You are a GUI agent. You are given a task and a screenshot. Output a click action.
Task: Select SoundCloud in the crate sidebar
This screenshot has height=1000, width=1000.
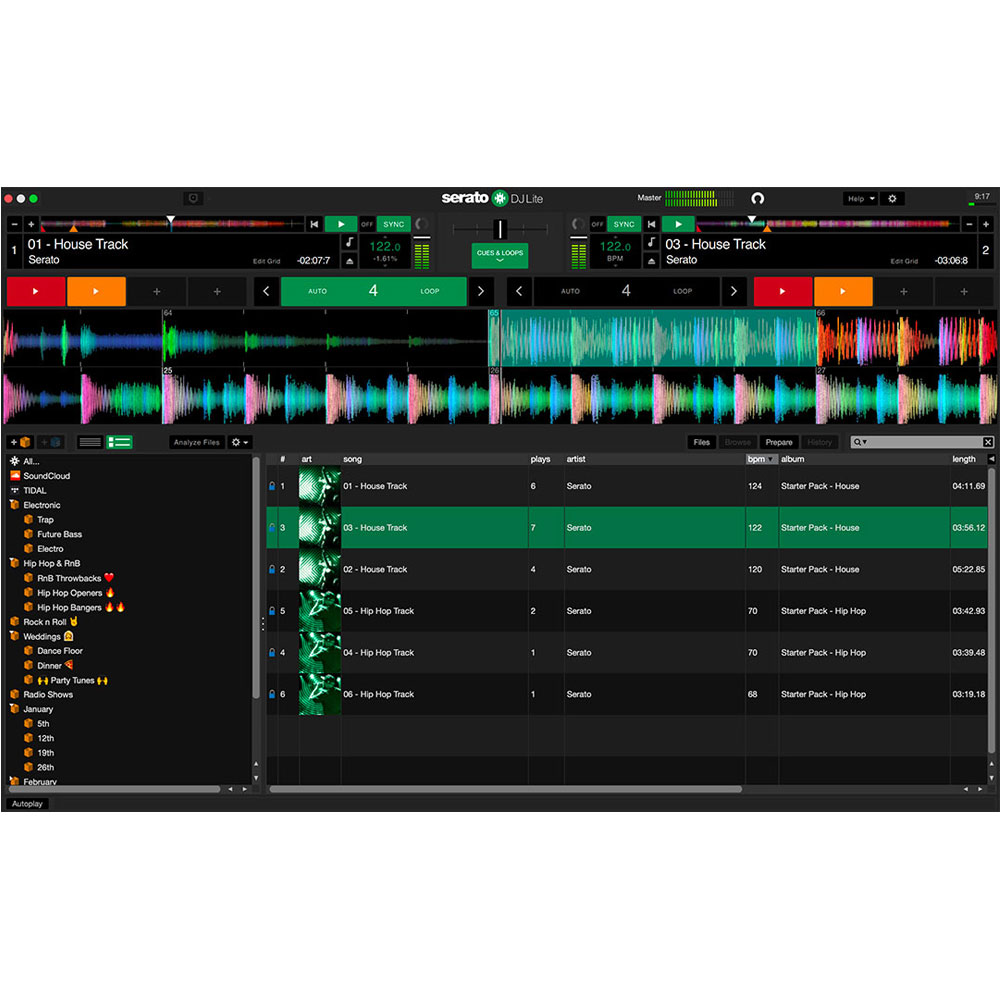pyautogui.click(x=47, y=476)
